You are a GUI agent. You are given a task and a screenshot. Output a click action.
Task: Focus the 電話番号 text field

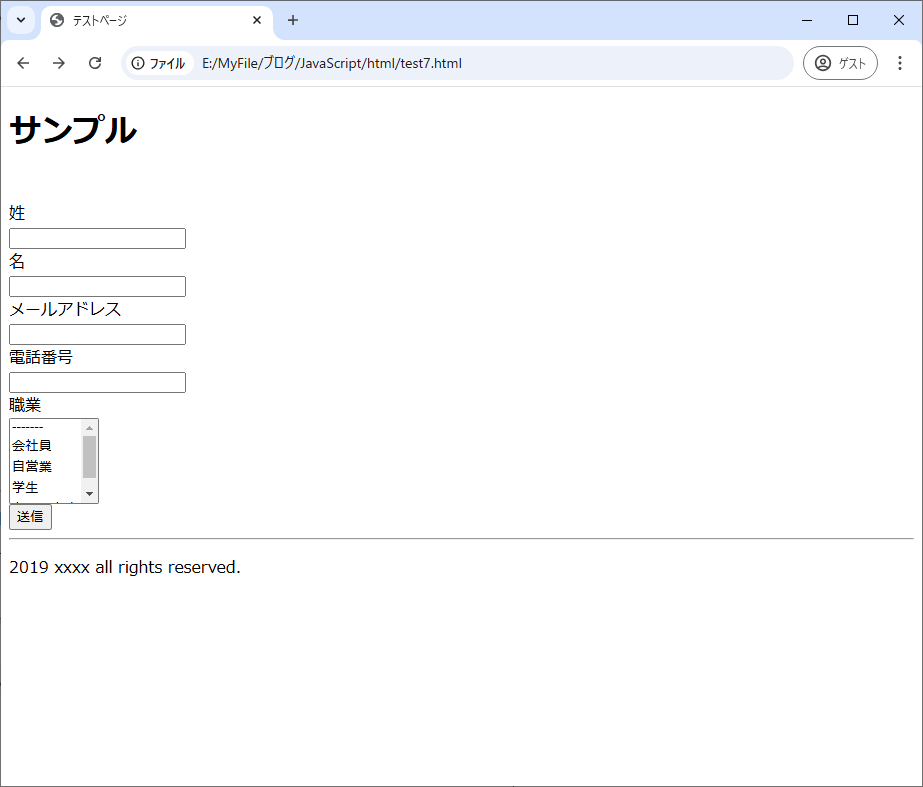tap(98, 383)
